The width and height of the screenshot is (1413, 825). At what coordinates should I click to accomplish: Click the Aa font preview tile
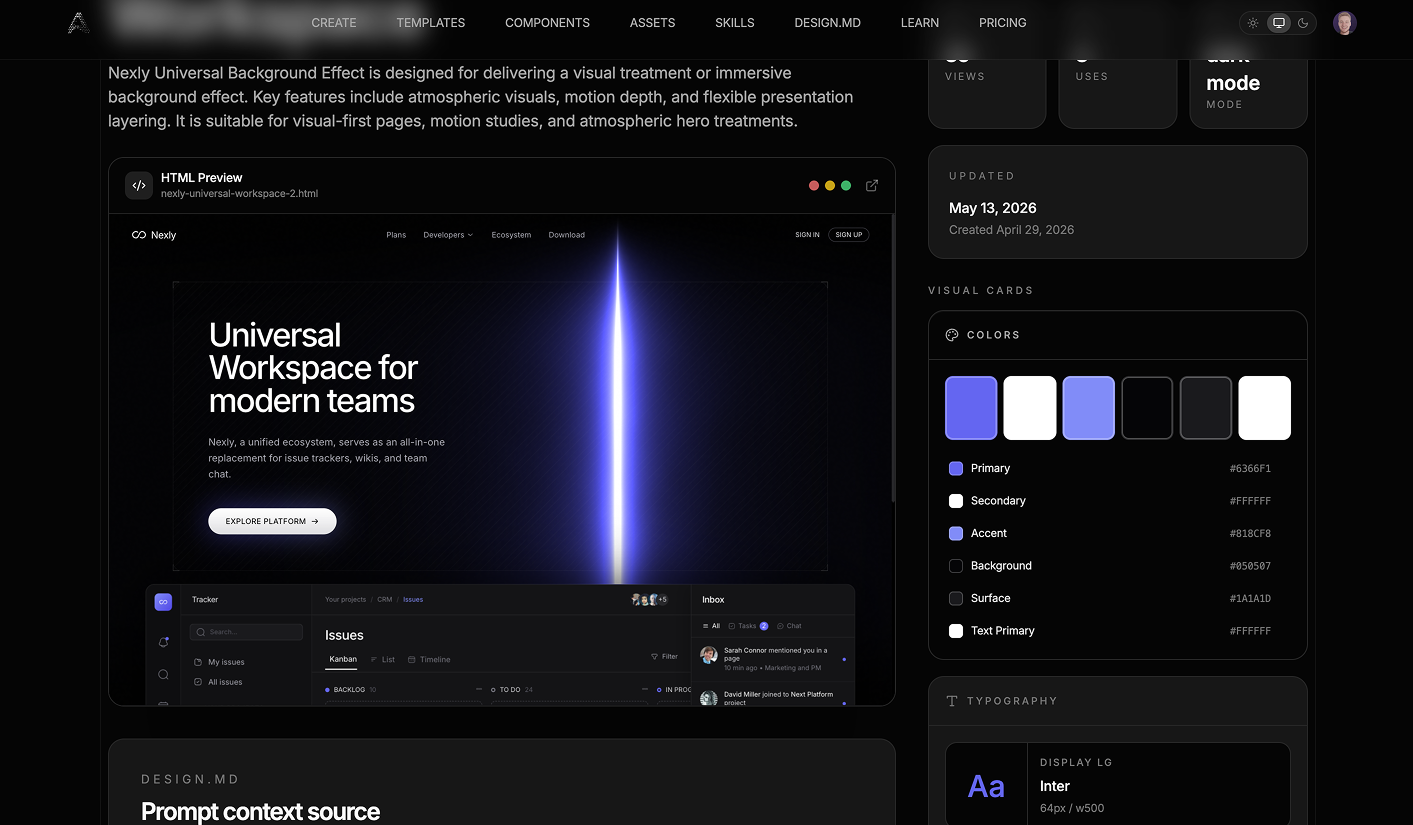(986, 785)
